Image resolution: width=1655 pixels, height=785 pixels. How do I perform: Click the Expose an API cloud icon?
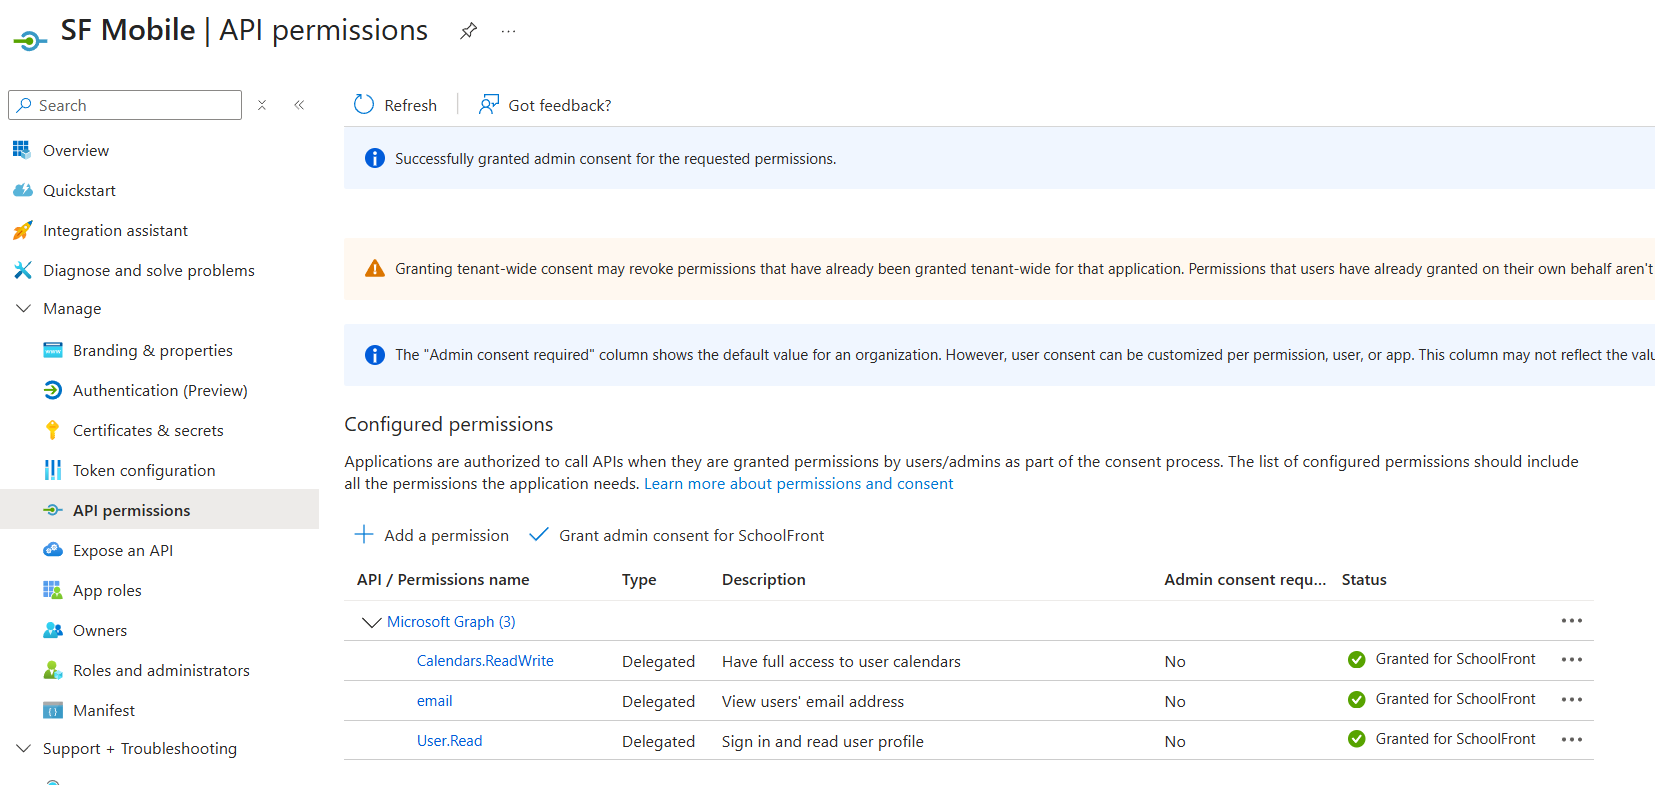(x=53, y=550)
